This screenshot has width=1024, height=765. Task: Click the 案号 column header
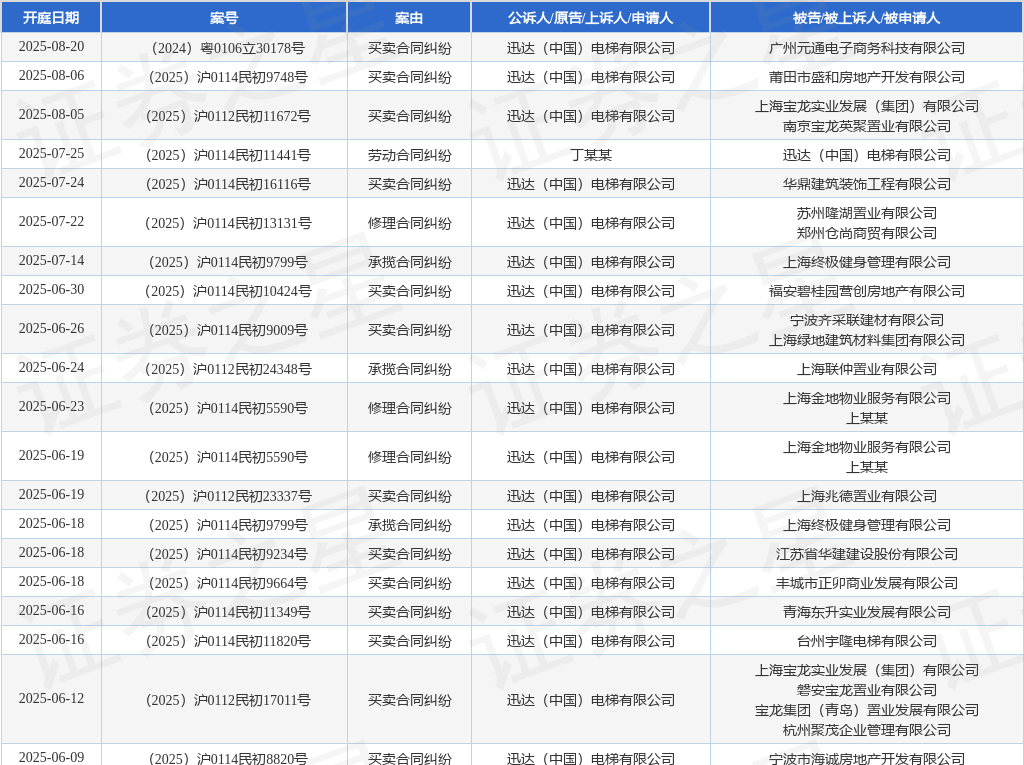pyautogui.click(x=224, y=18)
